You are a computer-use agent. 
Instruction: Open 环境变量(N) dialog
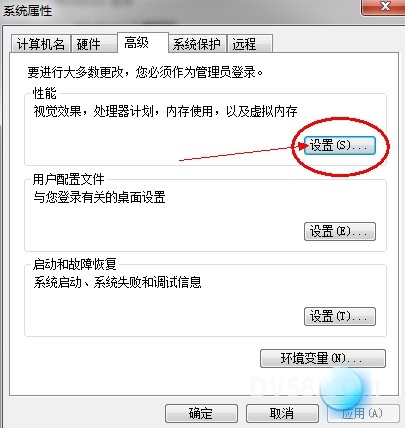[323, 358]
